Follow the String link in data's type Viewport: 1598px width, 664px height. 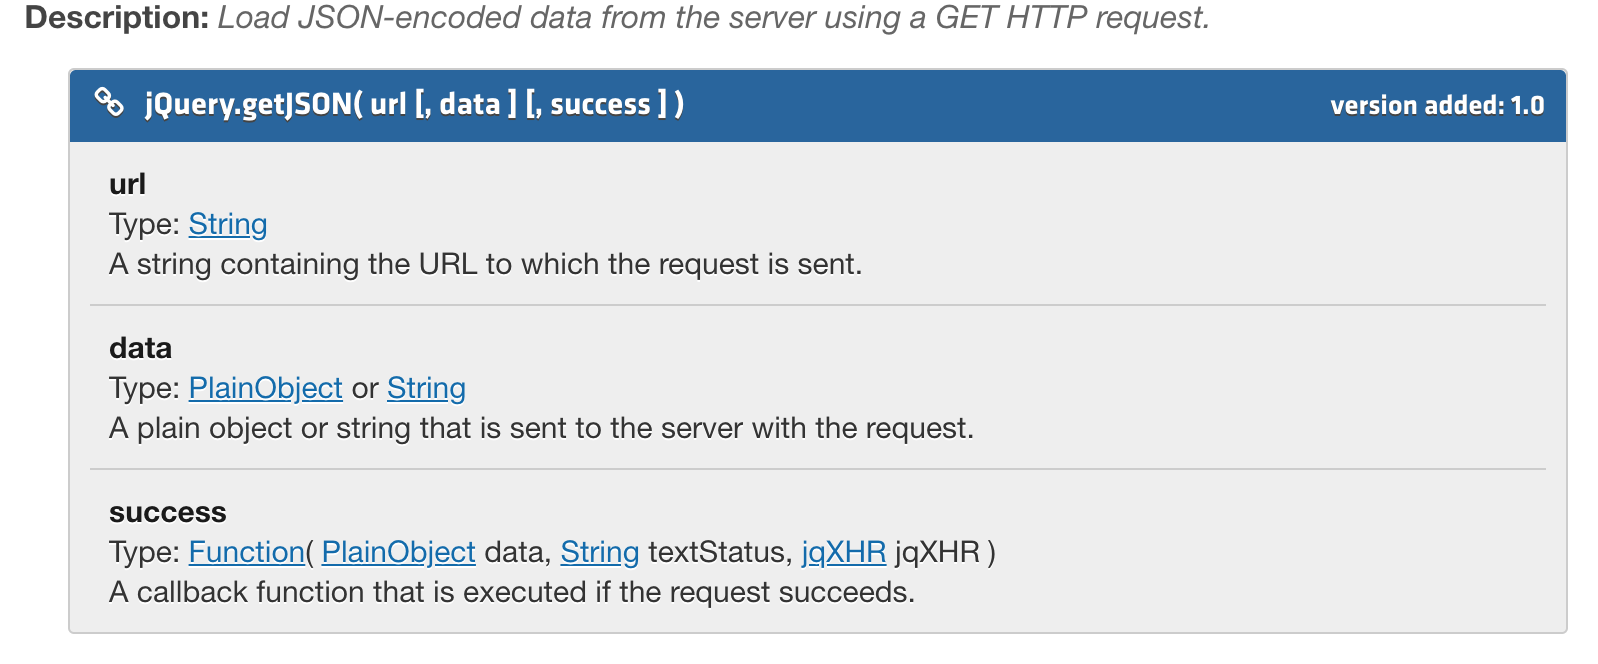pos(426,388)
